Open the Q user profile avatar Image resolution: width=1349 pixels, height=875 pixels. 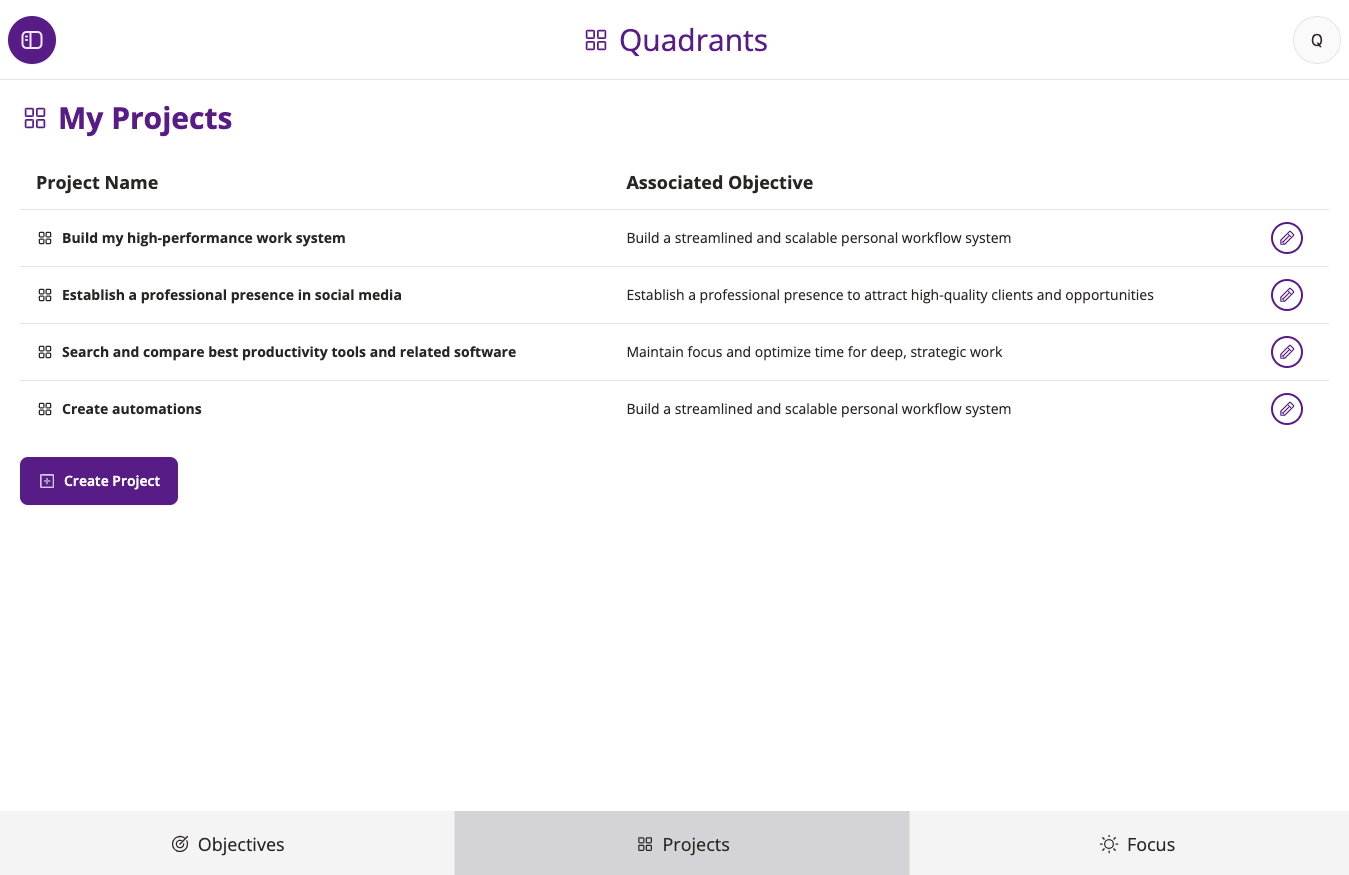1316,40
